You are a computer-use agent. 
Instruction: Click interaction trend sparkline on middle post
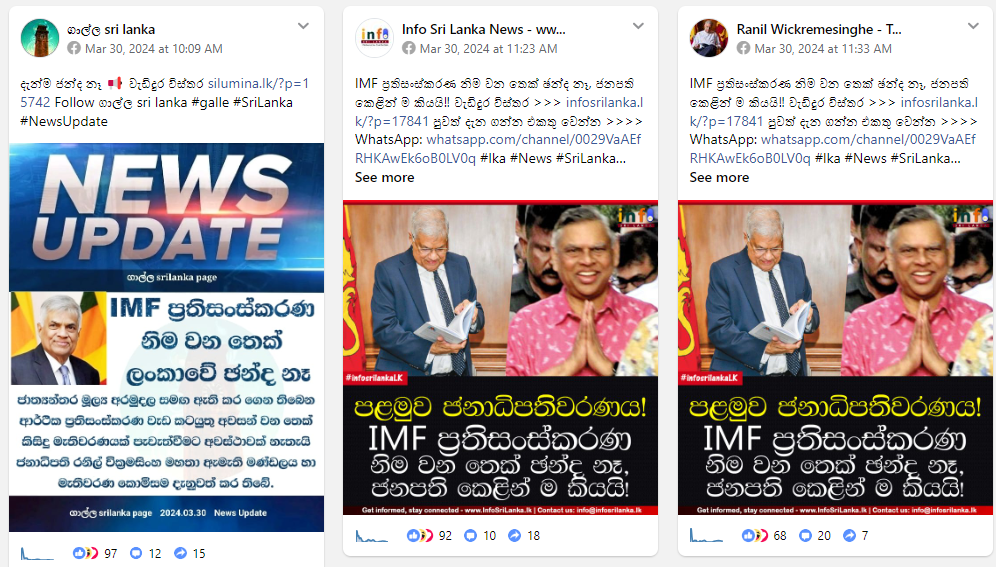pos(371,537)
